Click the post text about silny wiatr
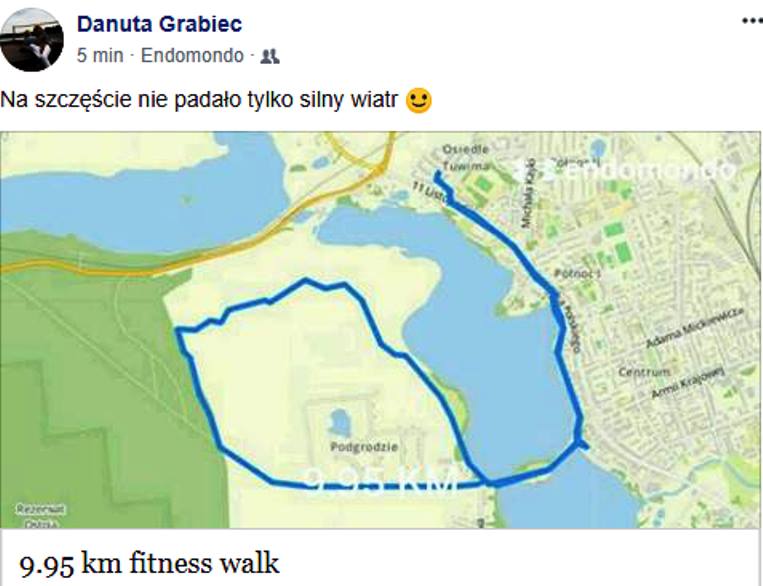This screenshot has width=763, height=586. (x=199, y=100)
